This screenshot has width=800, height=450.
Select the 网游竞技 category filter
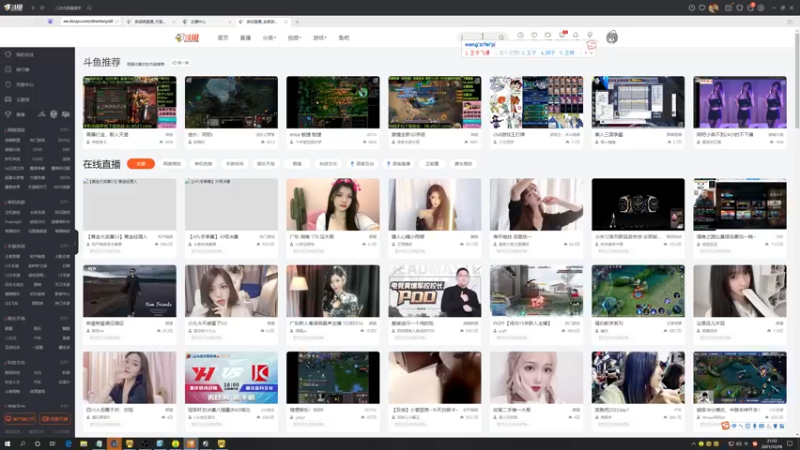(x=172, y=164)
